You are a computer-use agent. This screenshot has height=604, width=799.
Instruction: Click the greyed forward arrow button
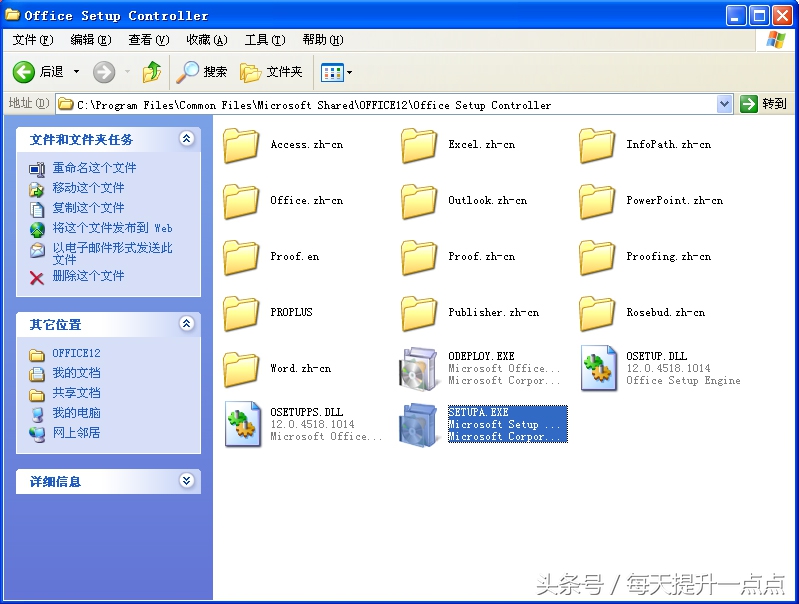pyautogui.click(x=104, y=72)
